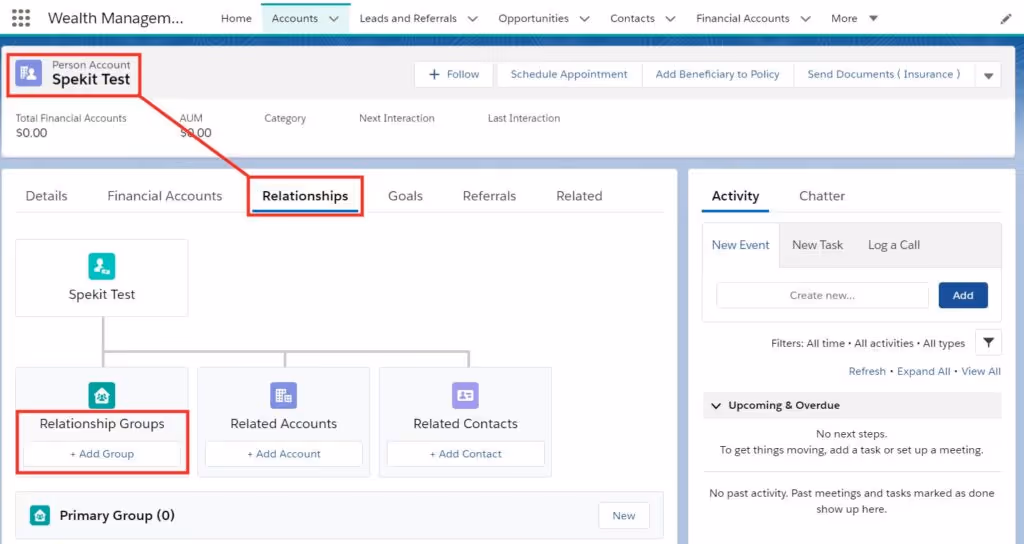1024x544 pixels.
Task: Open the Opportunities navigation tab
Action: (534, 18)
